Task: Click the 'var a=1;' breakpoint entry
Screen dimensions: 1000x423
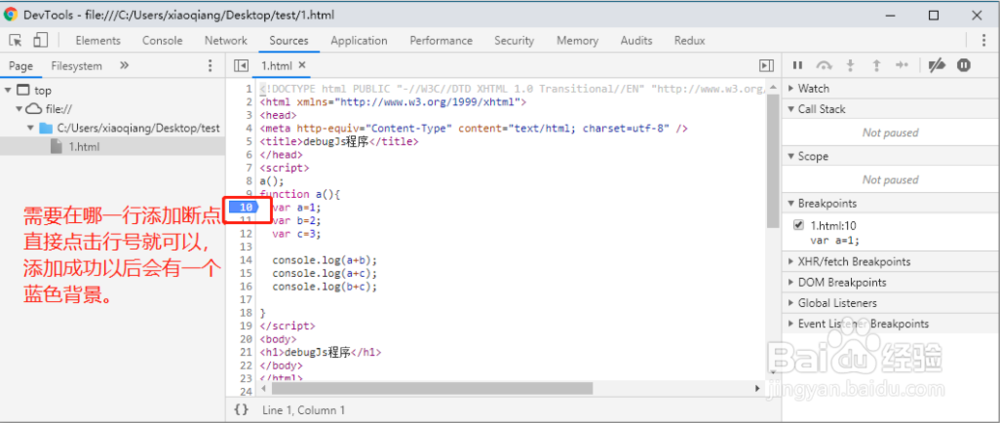Action: click(835, 241)
